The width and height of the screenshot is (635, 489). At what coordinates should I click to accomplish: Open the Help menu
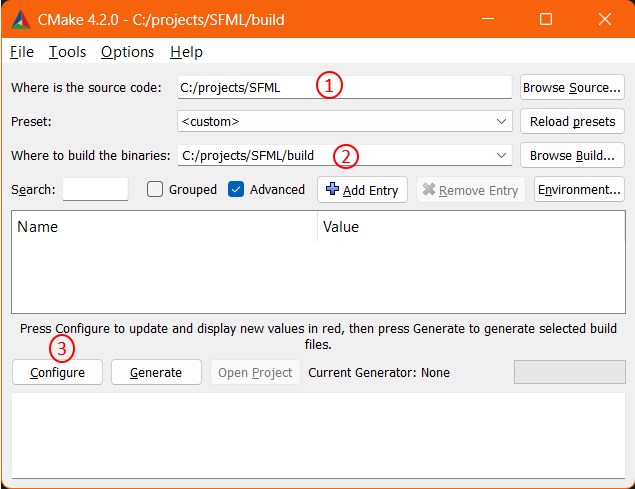pos(186,52)
